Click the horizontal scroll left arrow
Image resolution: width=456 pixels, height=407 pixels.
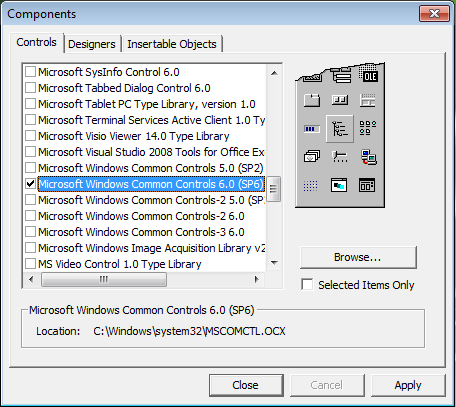click(x=31, y=279)
